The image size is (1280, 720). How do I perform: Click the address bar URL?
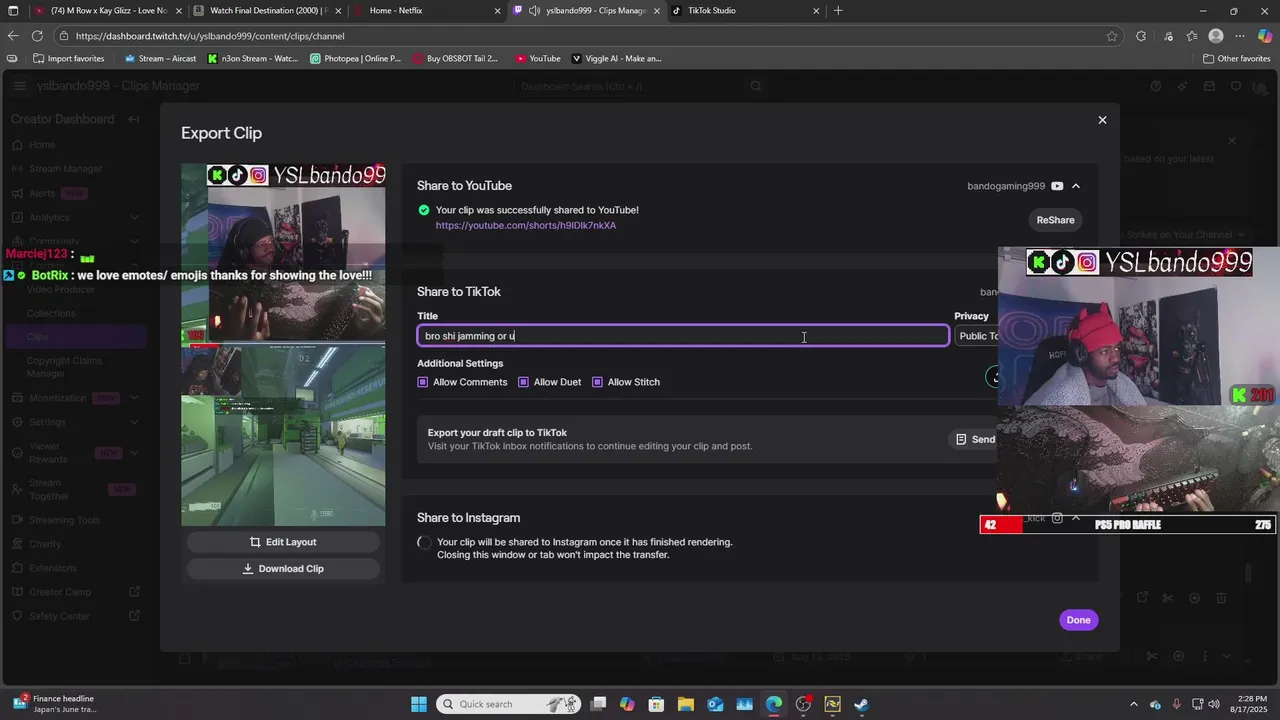click(210, 36)
